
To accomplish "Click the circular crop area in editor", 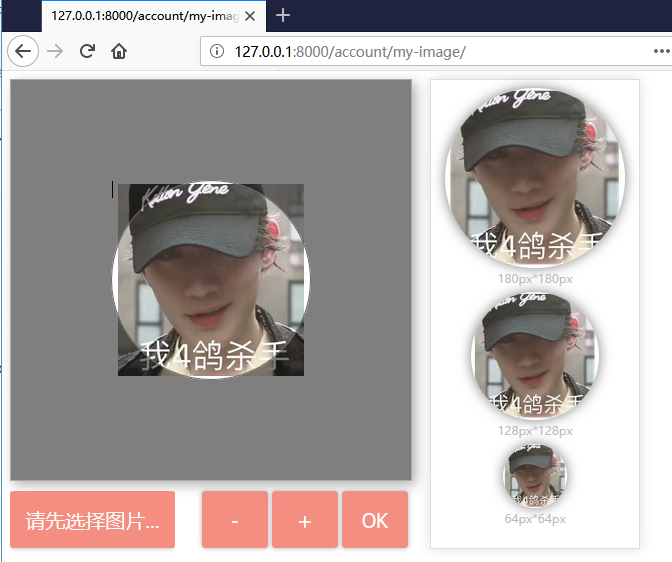I will pos(211,280).
